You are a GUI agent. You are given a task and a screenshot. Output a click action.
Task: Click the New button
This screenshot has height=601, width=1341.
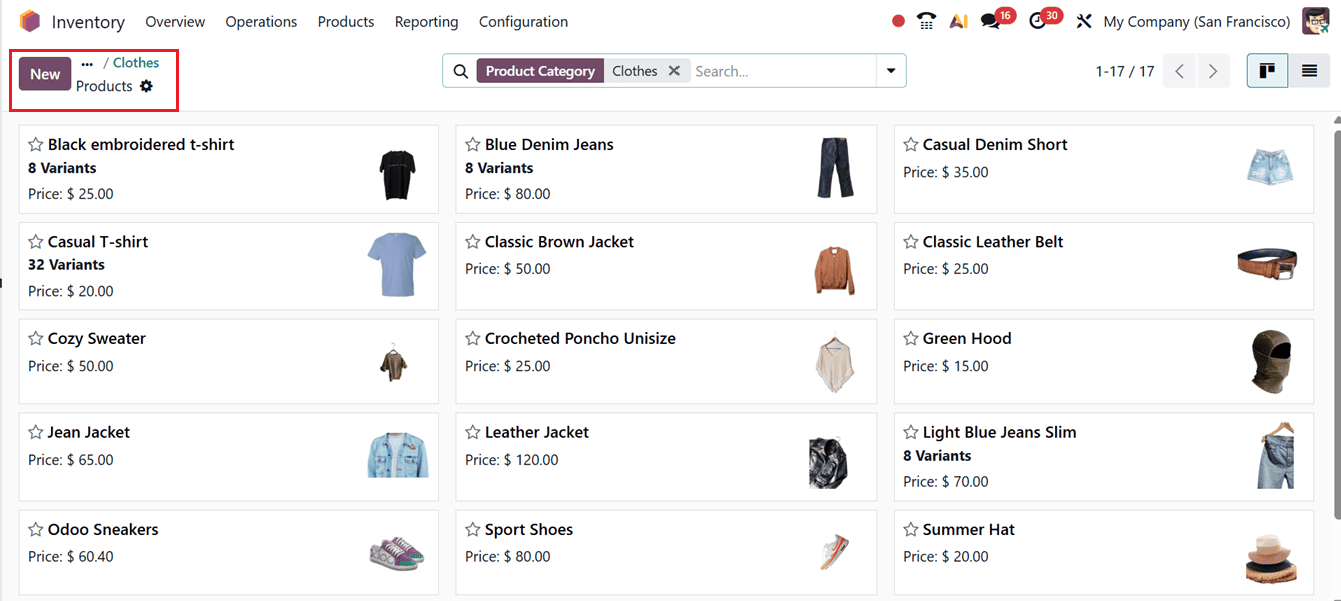point(44,73)
